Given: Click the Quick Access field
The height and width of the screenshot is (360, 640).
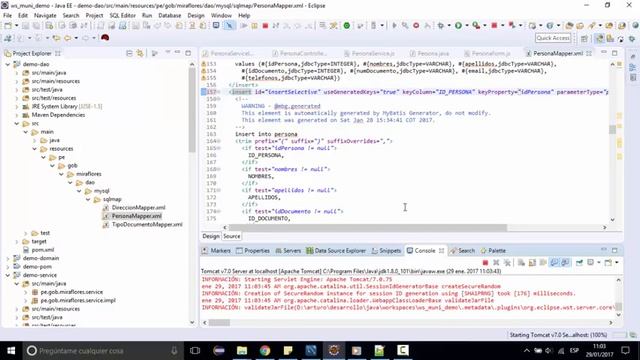Looking at the screenshot, I should pyautogui.click(x=553, y=38).
